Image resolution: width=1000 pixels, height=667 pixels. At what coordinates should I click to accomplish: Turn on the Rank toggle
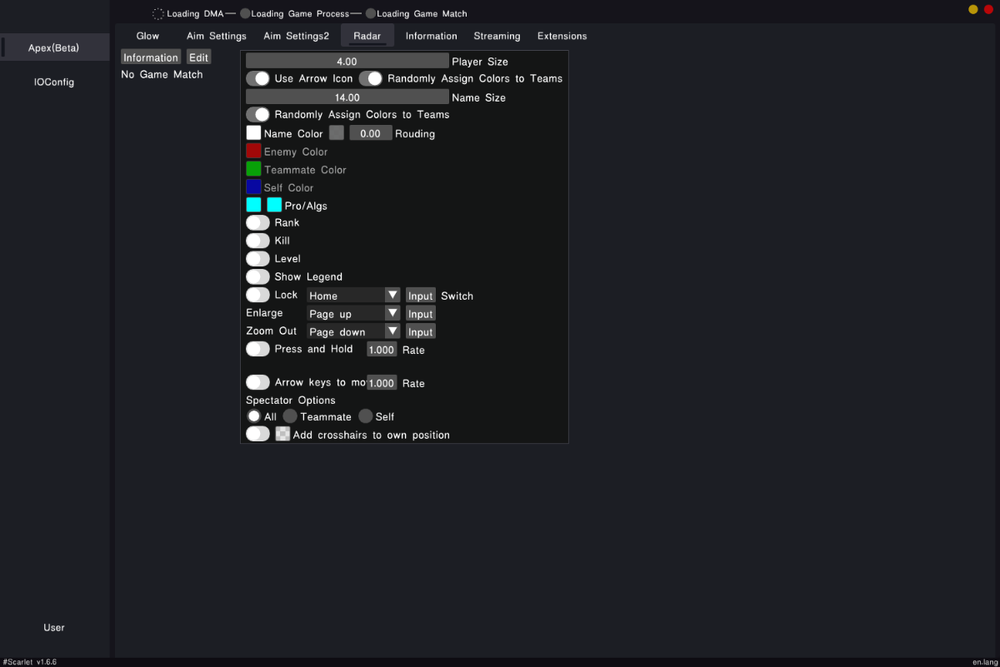258,222
